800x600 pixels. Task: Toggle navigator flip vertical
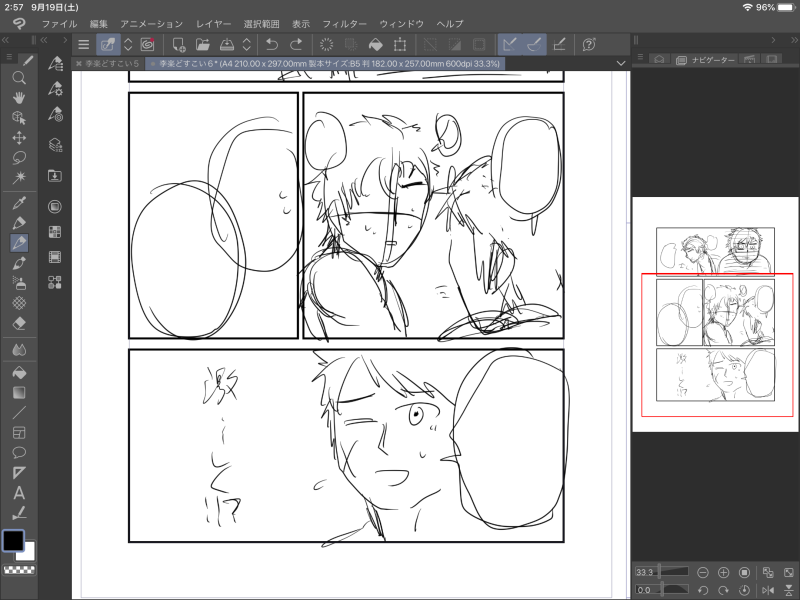(x=789, y=590)
